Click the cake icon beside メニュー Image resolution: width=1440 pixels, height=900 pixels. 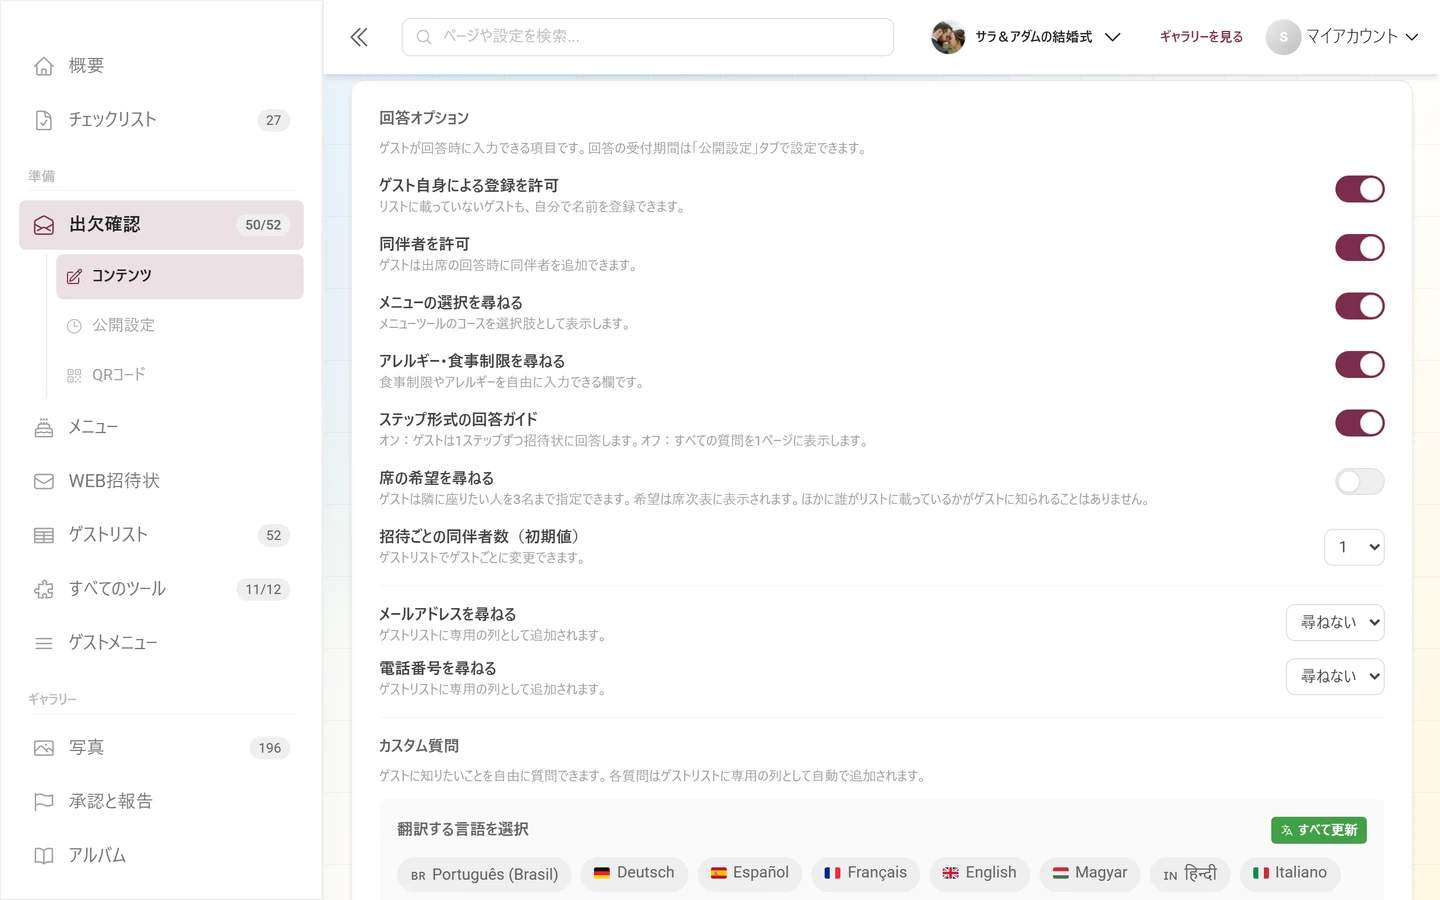pyautogui.click(x=44, y=428)
